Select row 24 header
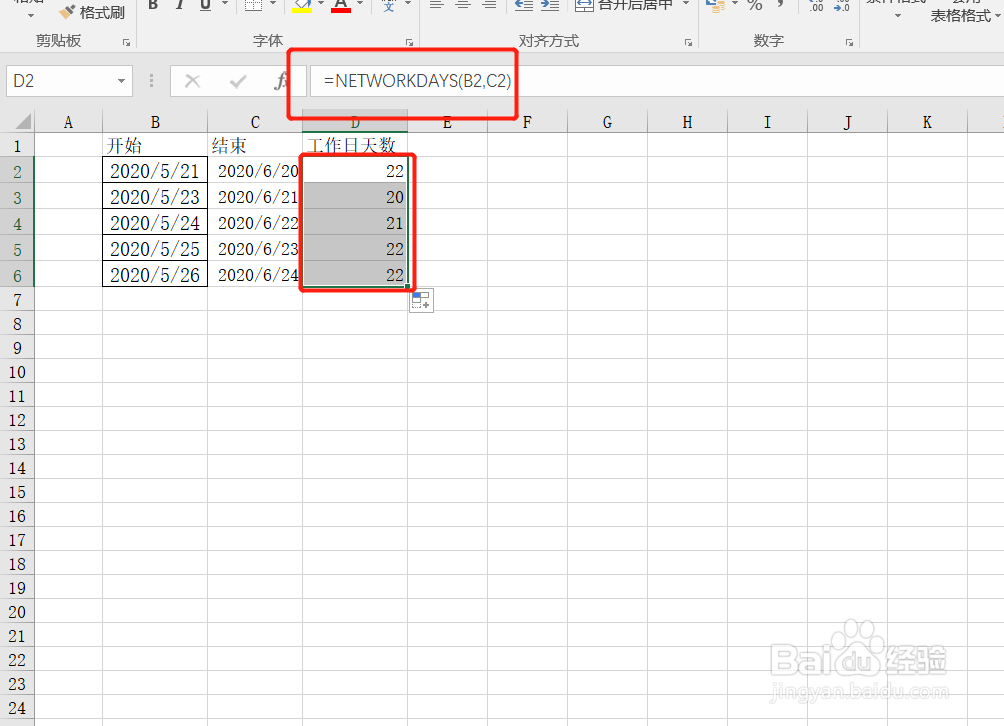Screen dimensions: 1004x726 pyautogui.click(x=17, y=708)
